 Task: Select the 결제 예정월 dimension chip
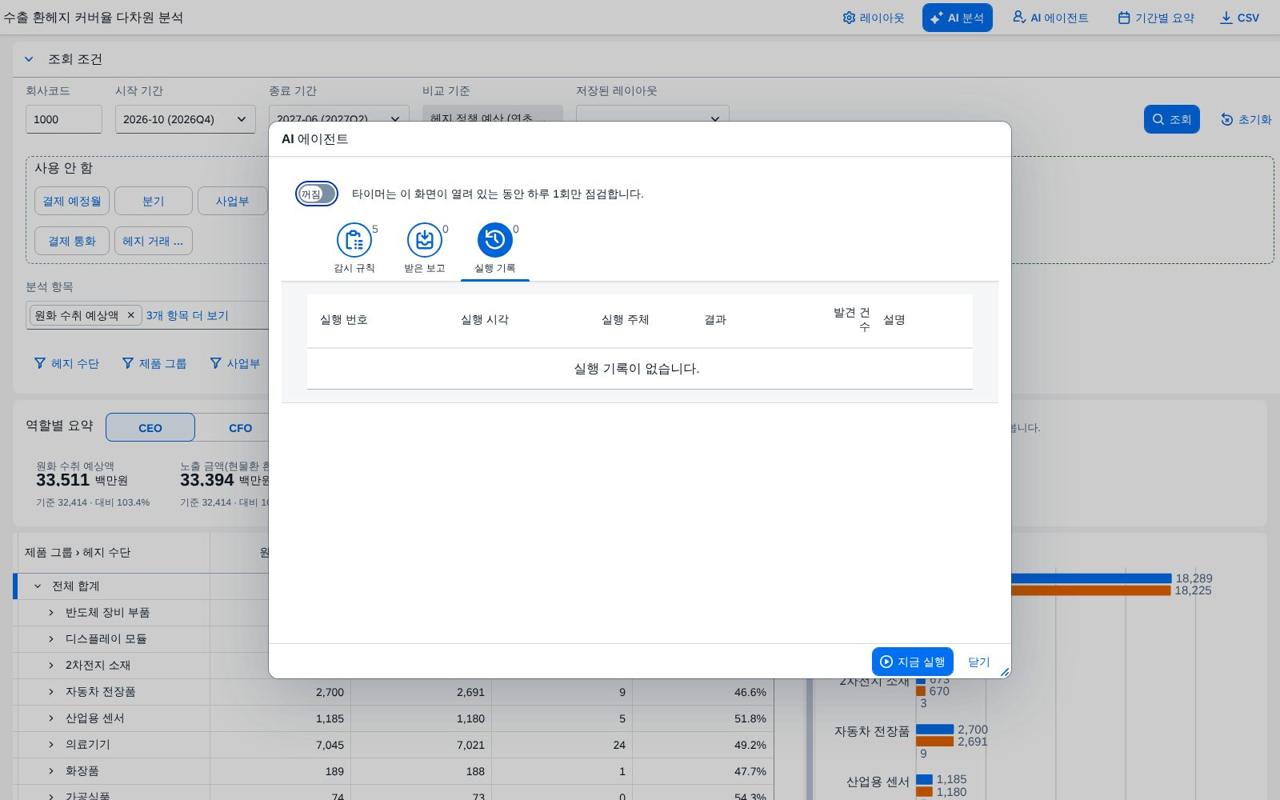(x=72, y=201)
